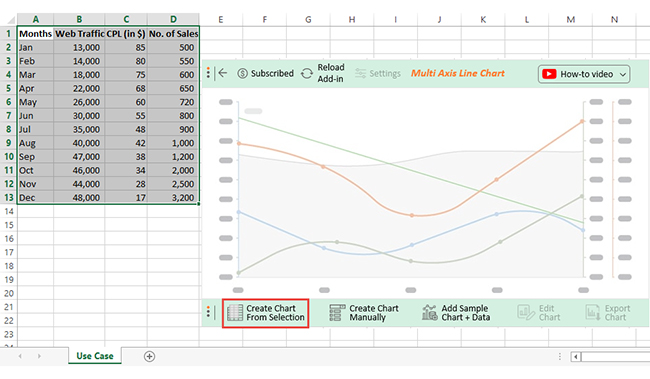Click the Edit Chart pencil icon
This screenshot has width=650, height=379.
coord(526,313)
